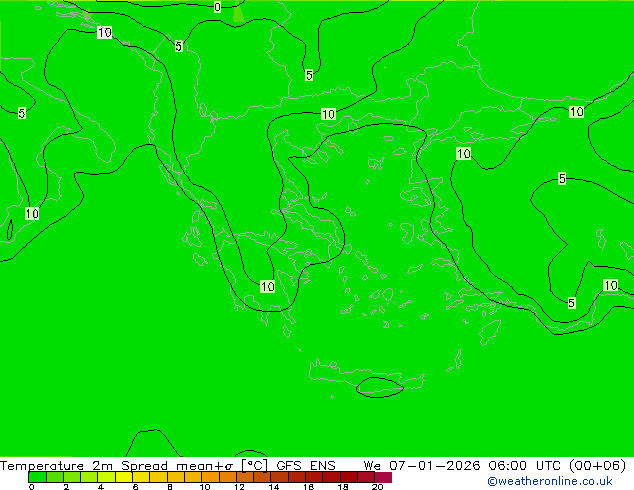Click the bright green legend swatch above 0
This screenshot has width=634, height=490.
37,477
